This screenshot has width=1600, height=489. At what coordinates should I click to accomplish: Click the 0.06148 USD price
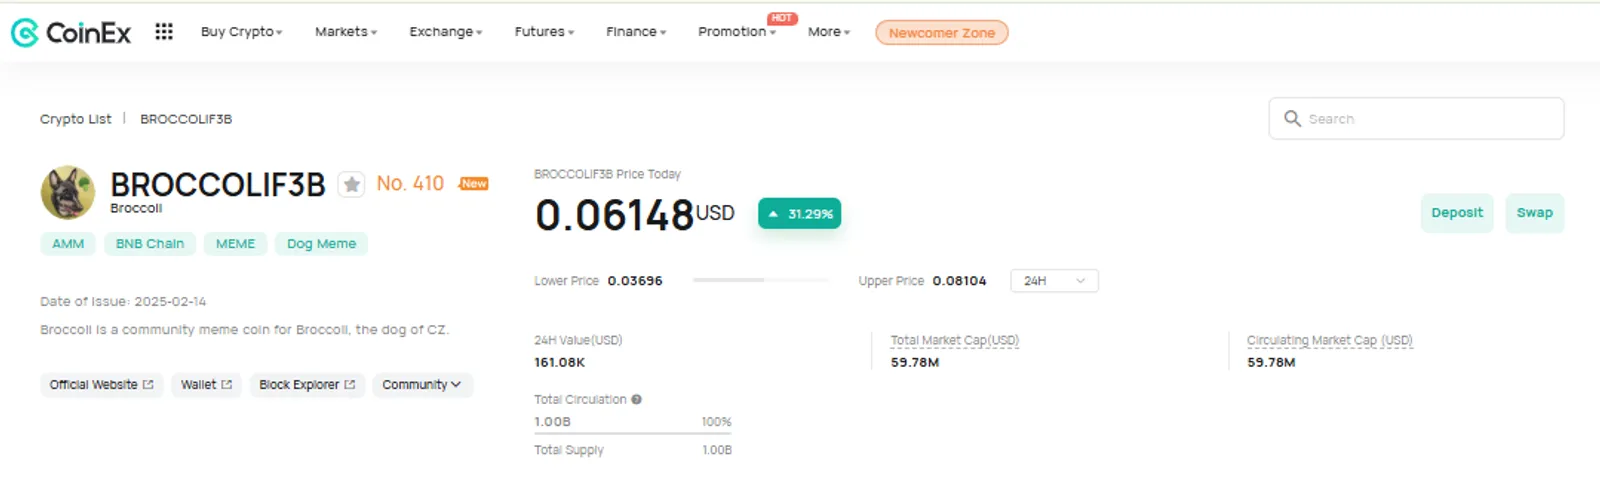click(x=635, y=215)
